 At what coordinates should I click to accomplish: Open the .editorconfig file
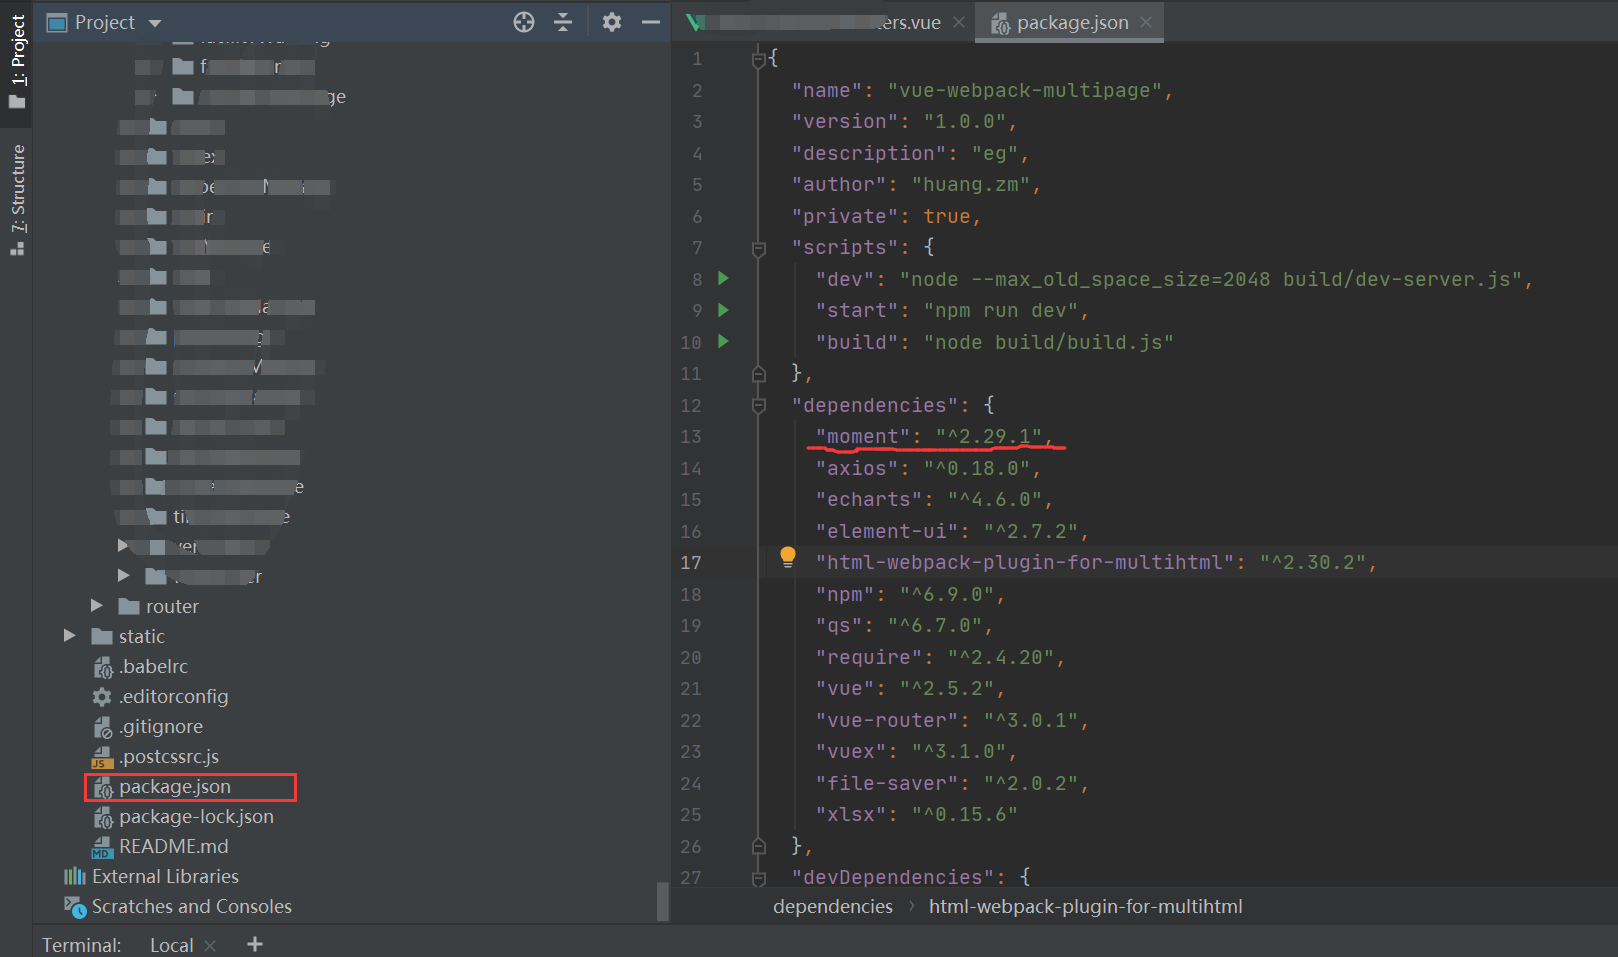tap(174, 696)
